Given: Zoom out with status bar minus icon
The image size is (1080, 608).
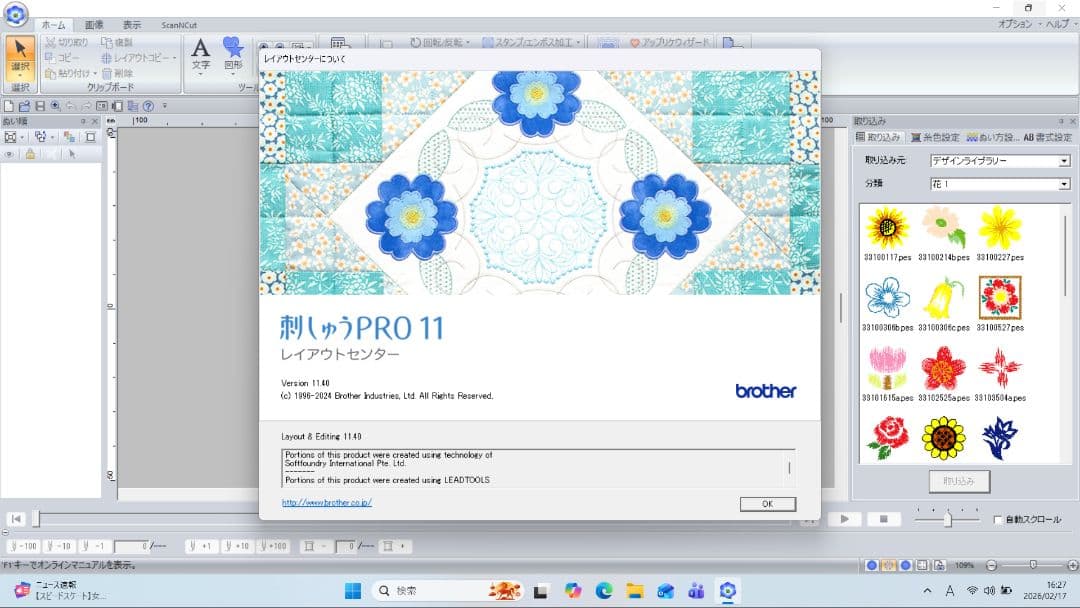Looking at the screenshot, I should 991,565.
